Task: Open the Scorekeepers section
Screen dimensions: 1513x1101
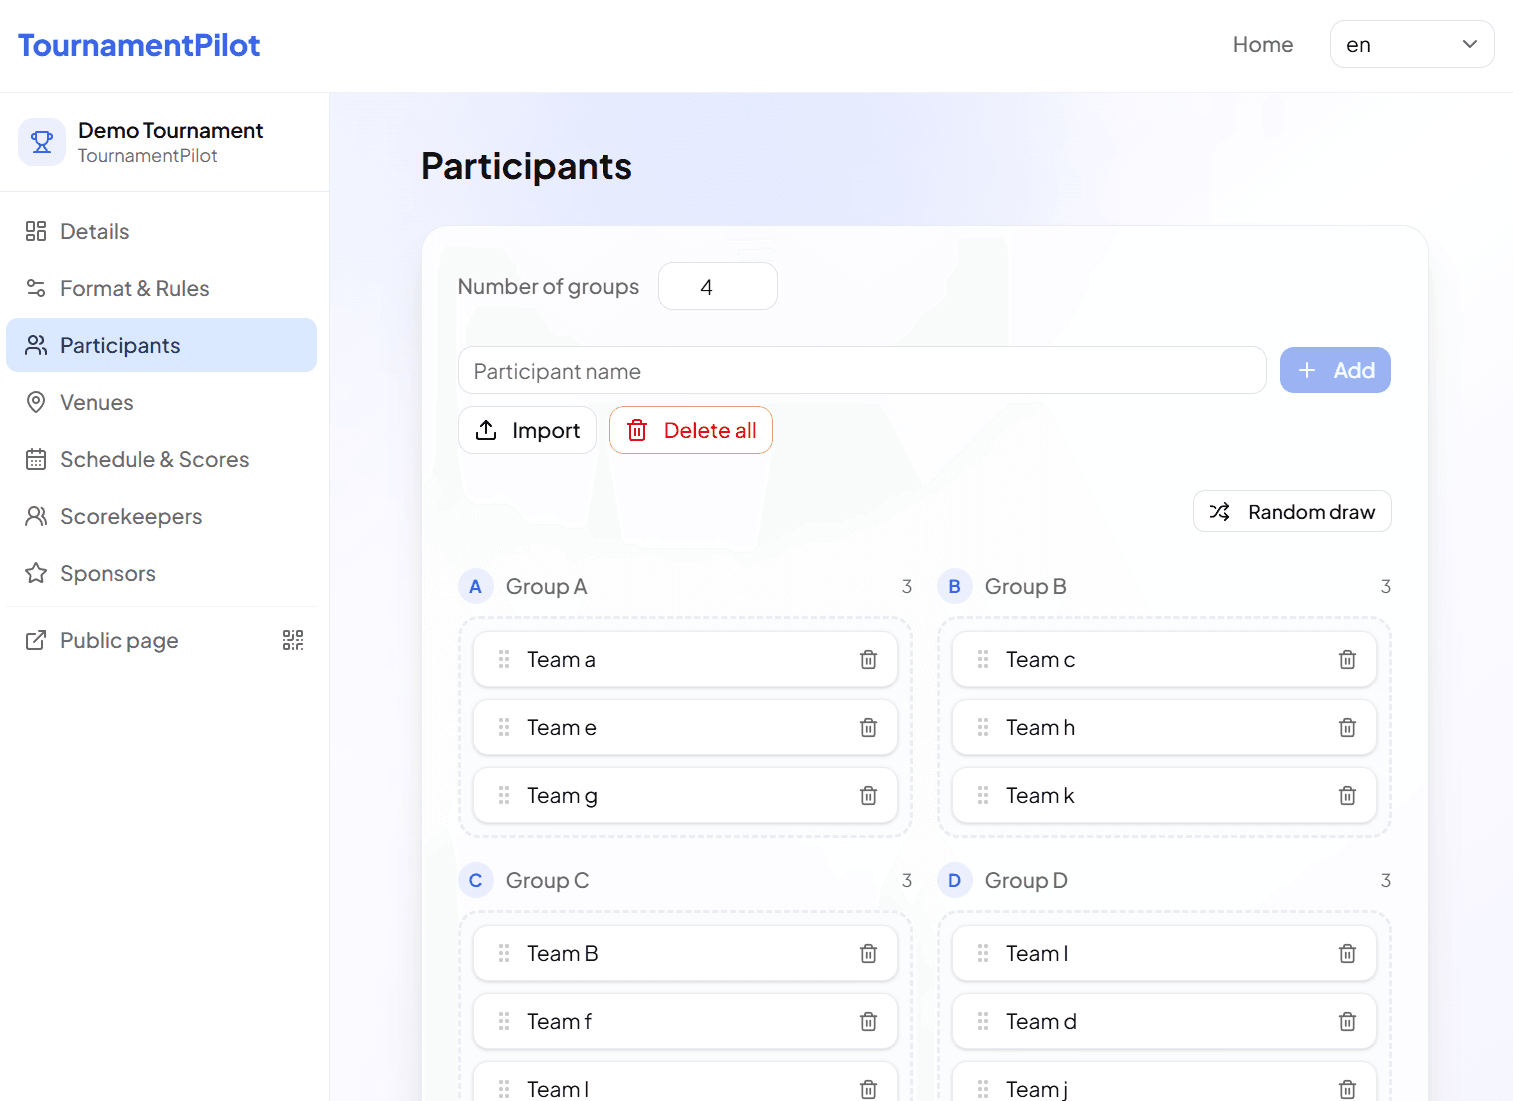Action: [x=162, y=516]
